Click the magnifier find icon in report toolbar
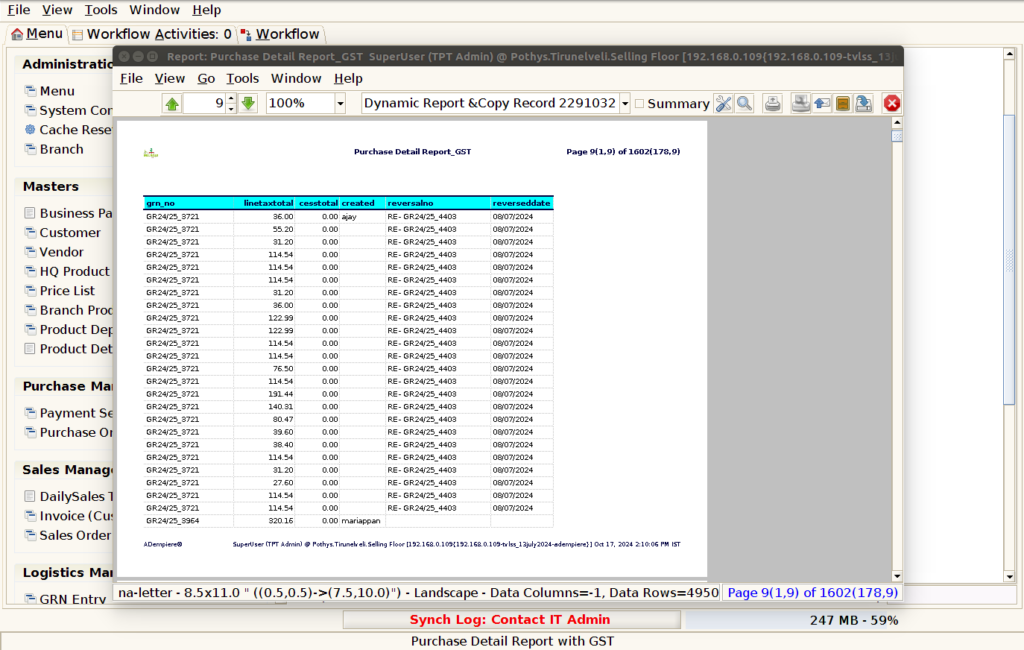Viewport: 1024px width, 650px height. pos(744,103)
